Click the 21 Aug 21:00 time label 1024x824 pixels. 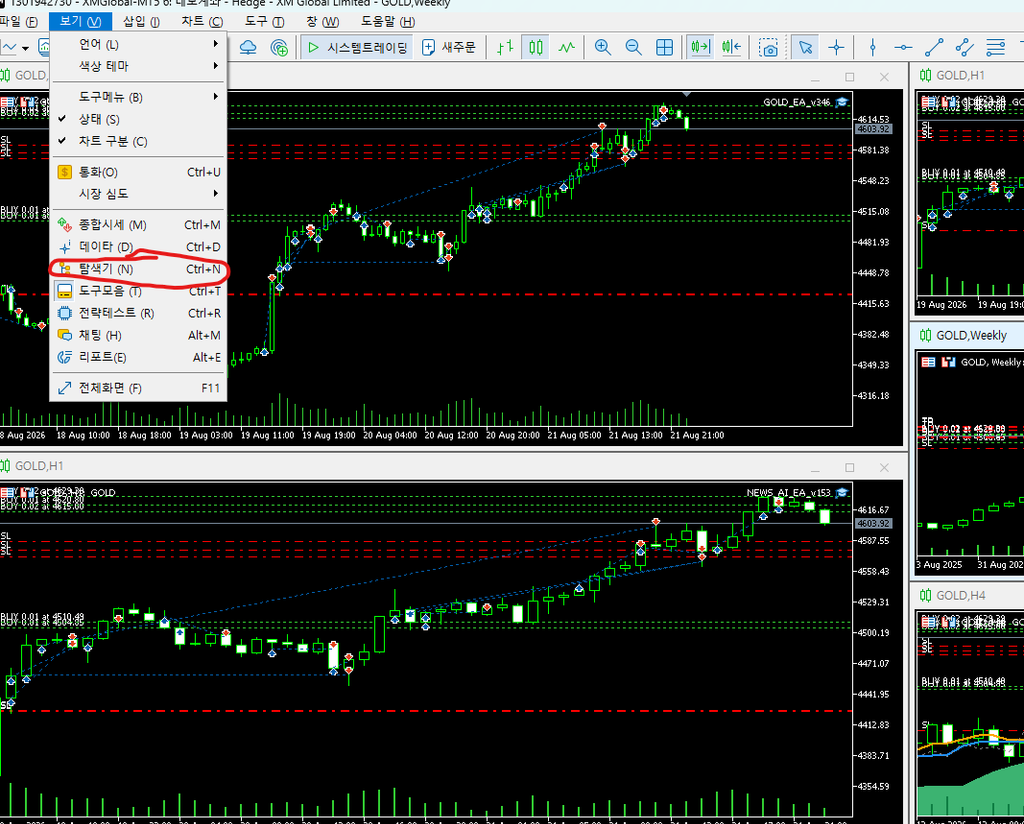(x=697, y=436)
